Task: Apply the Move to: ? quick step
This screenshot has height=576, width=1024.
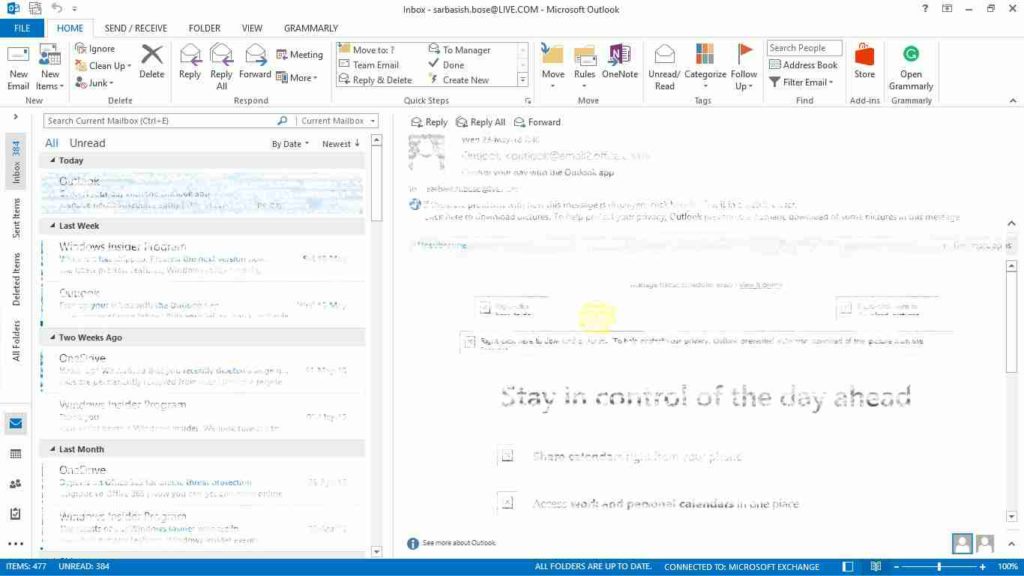Action: (x=367, y=50)
